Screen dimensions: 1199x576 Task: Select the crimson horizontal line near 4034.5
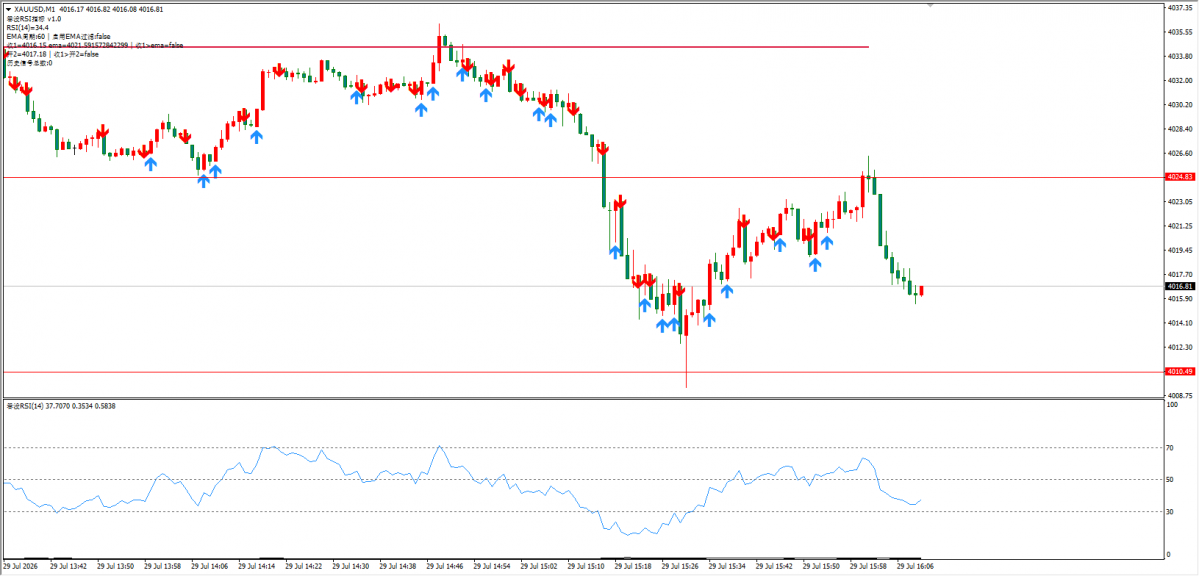coord(436,47)
